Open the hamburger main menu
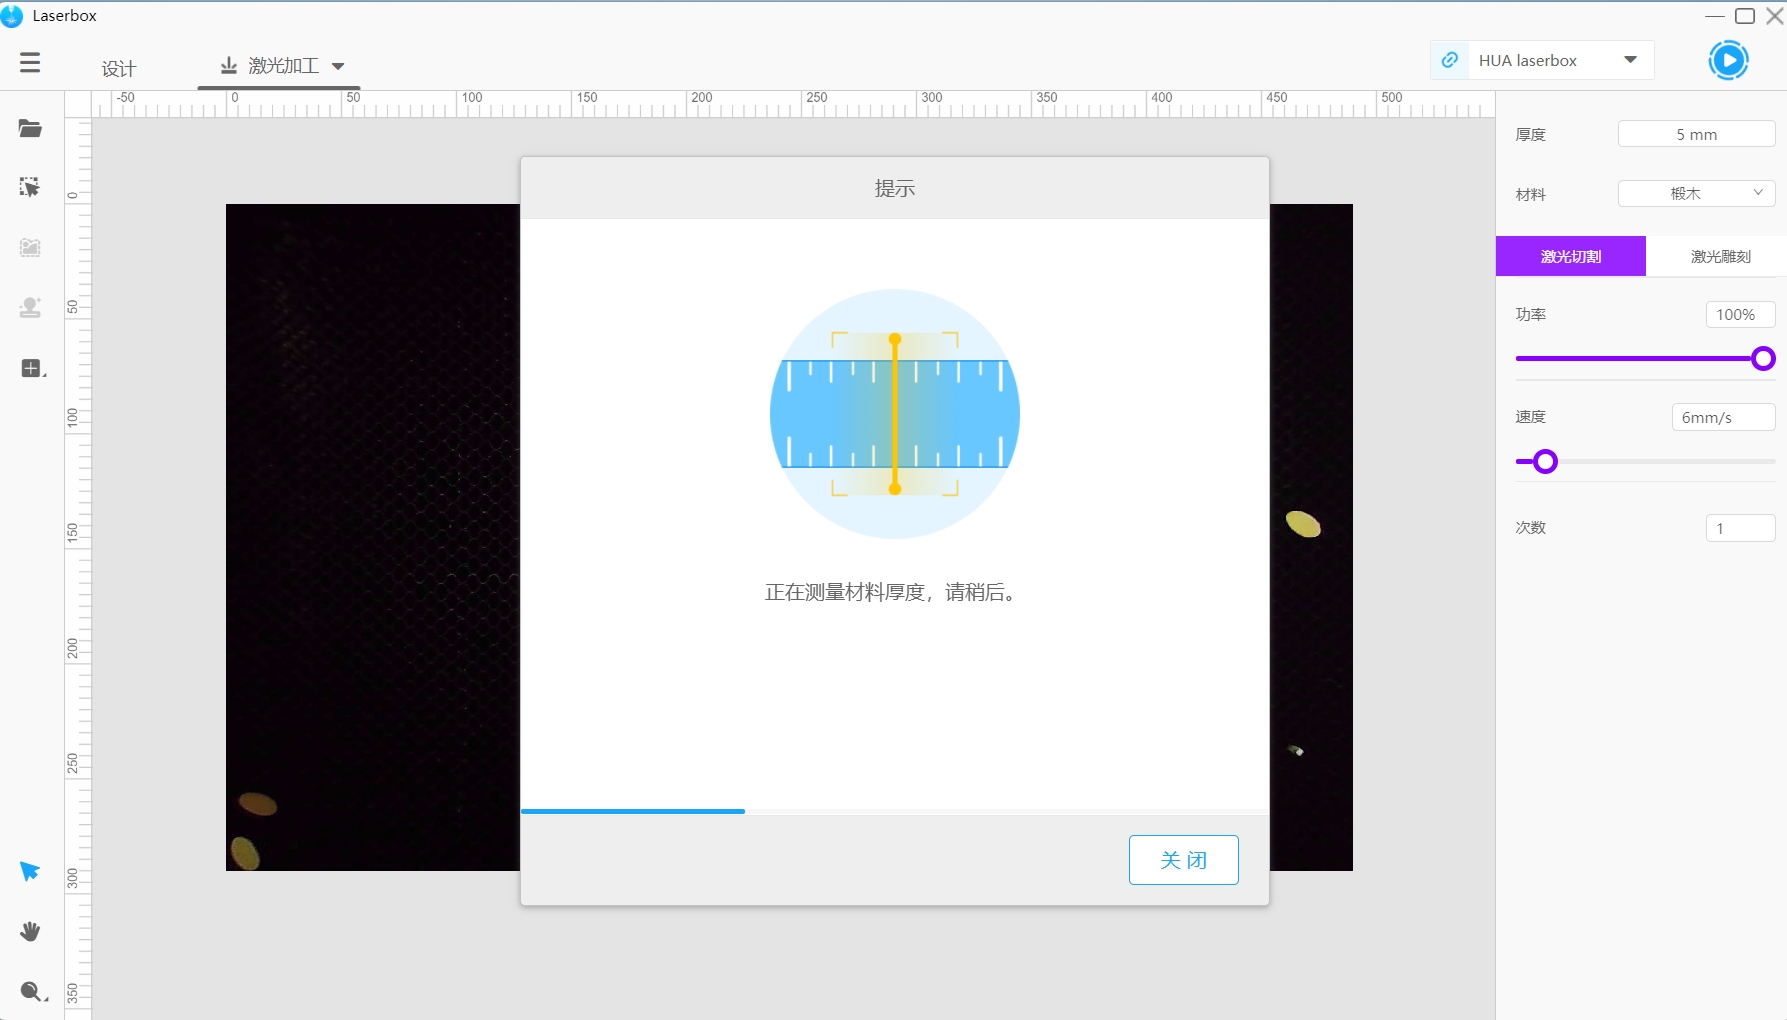The image size is (1787, 1020). point(30,63)
